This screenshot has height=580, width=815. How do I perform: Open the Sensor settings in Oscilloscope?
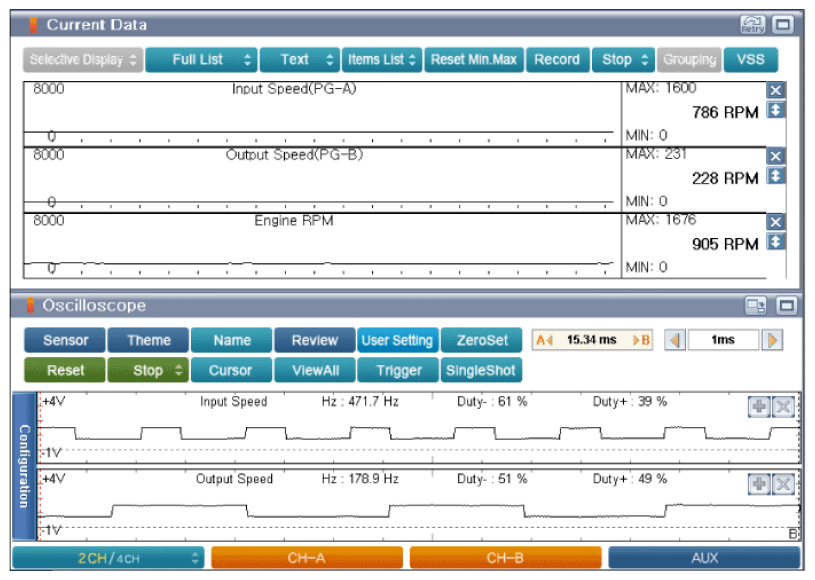[65, 340]
